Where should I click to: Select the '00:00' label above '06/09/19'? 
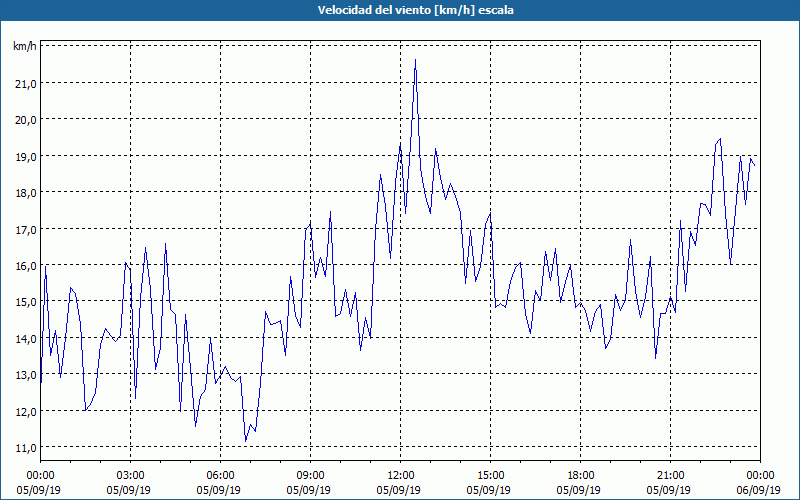(760, 476)
